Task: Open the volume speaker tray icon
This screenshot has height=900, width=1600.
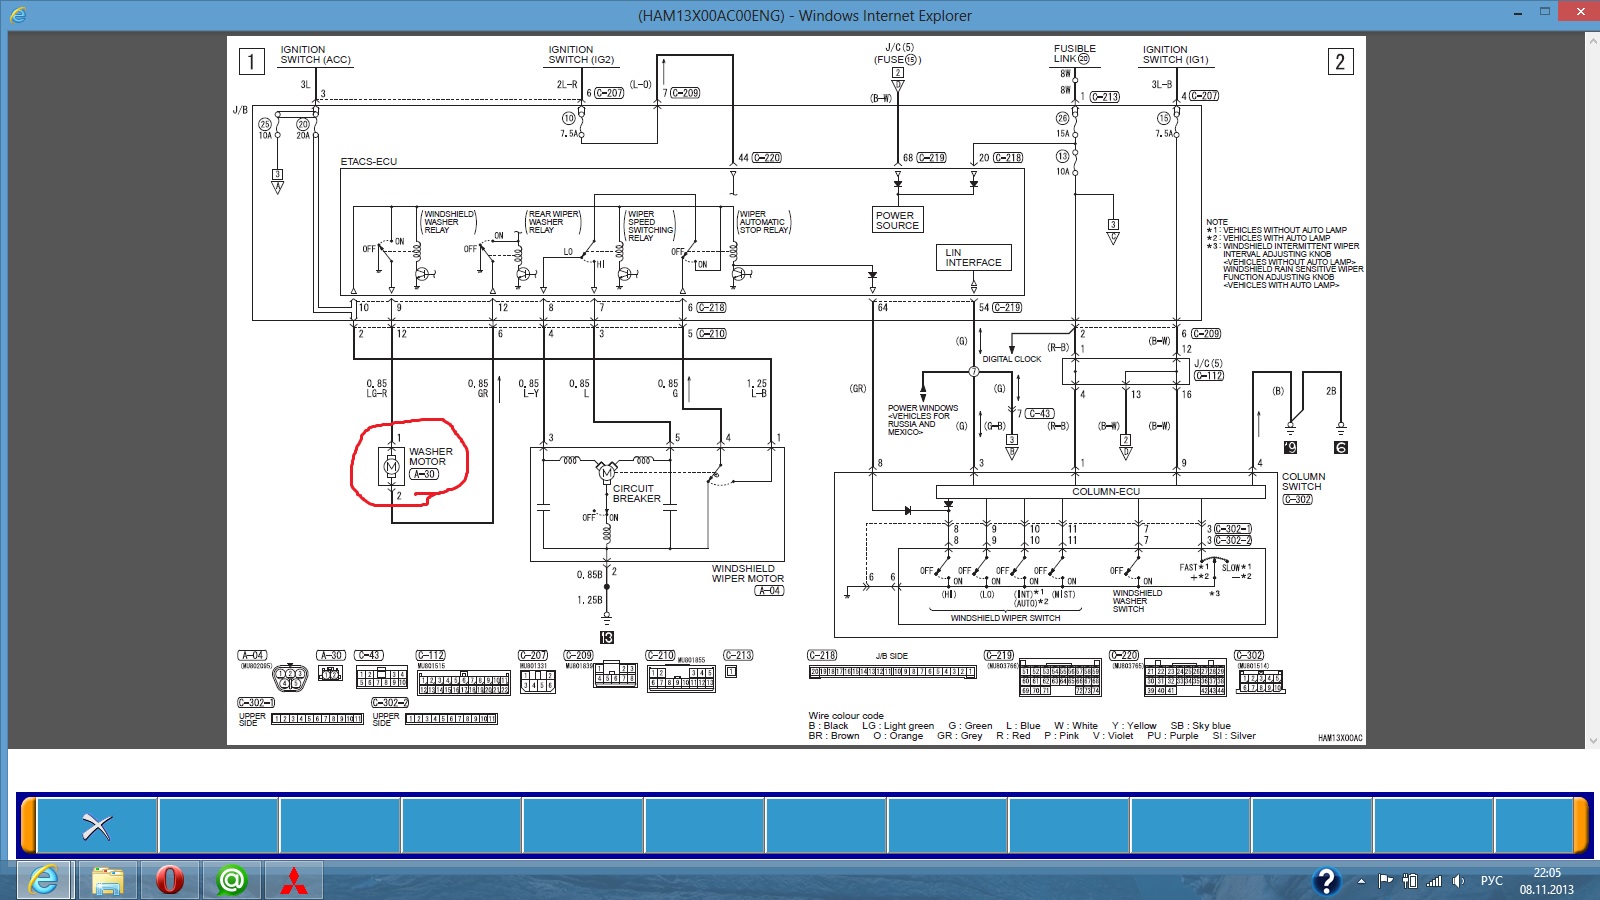Action: pyautogui.click(x=1458, y=881)
